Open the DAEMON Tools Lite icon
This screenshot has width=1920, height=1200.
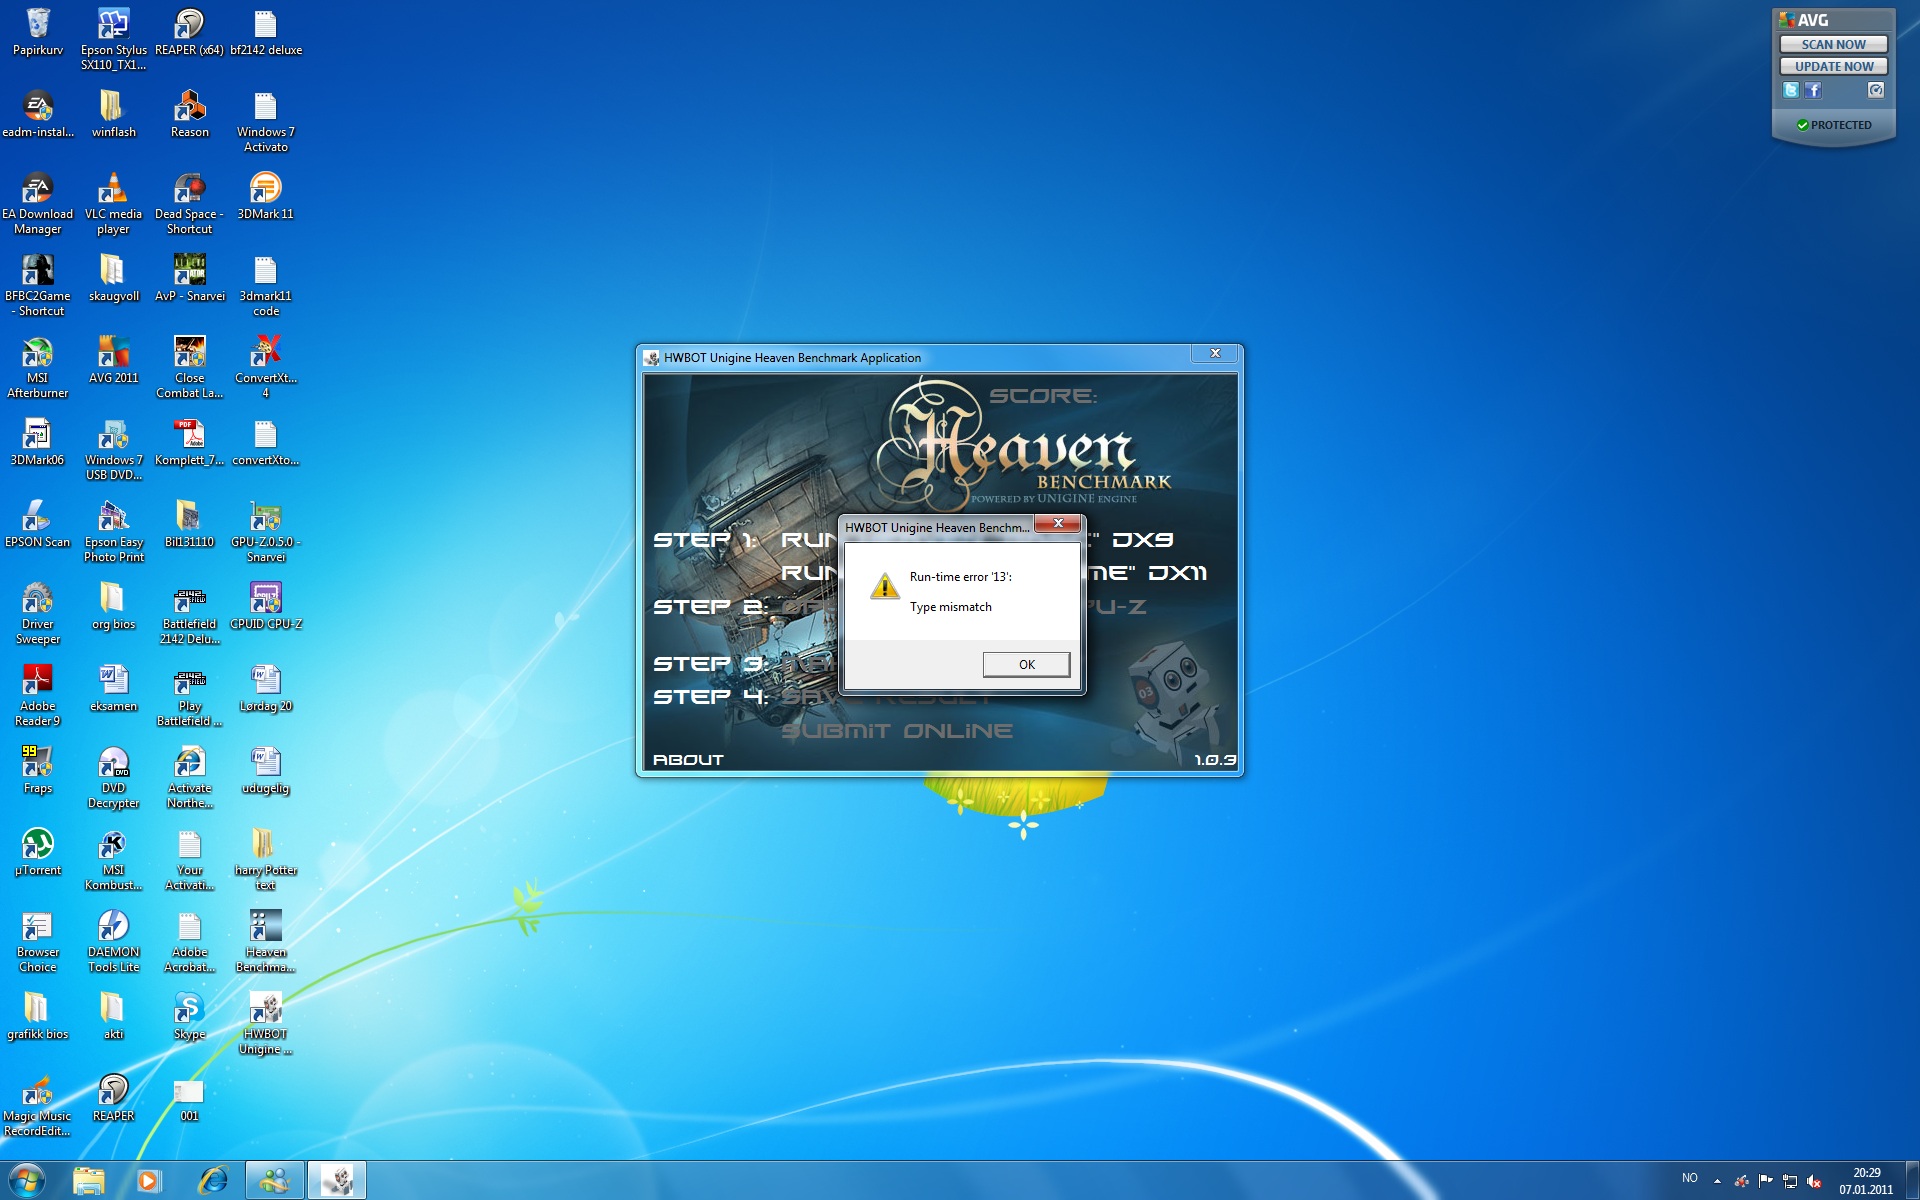pos(113,942)
